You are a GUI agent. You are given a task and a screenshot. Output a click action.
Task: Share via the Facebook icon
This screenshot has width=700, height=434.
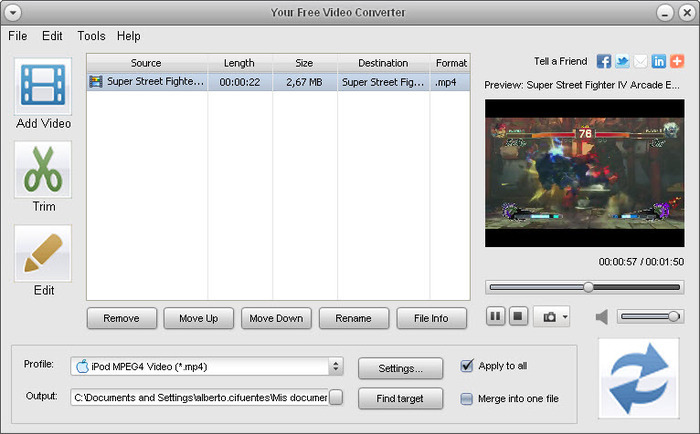coord(604,61)
